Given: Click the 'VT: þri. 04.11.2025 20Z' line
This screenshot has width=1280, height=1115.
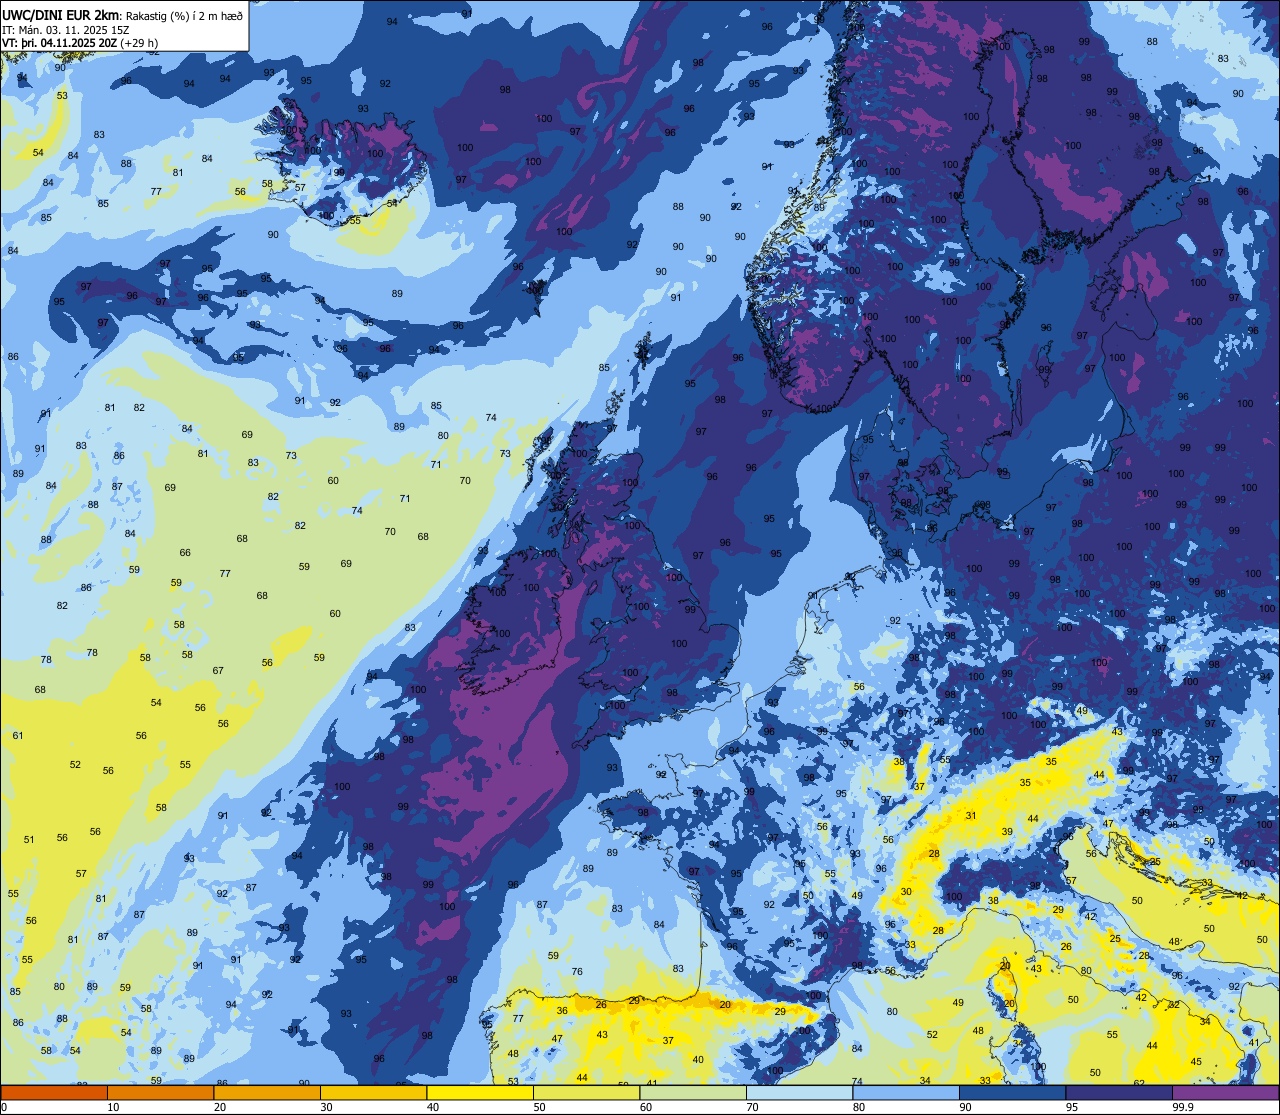Looking at the screenshot, I should (59, 43).
